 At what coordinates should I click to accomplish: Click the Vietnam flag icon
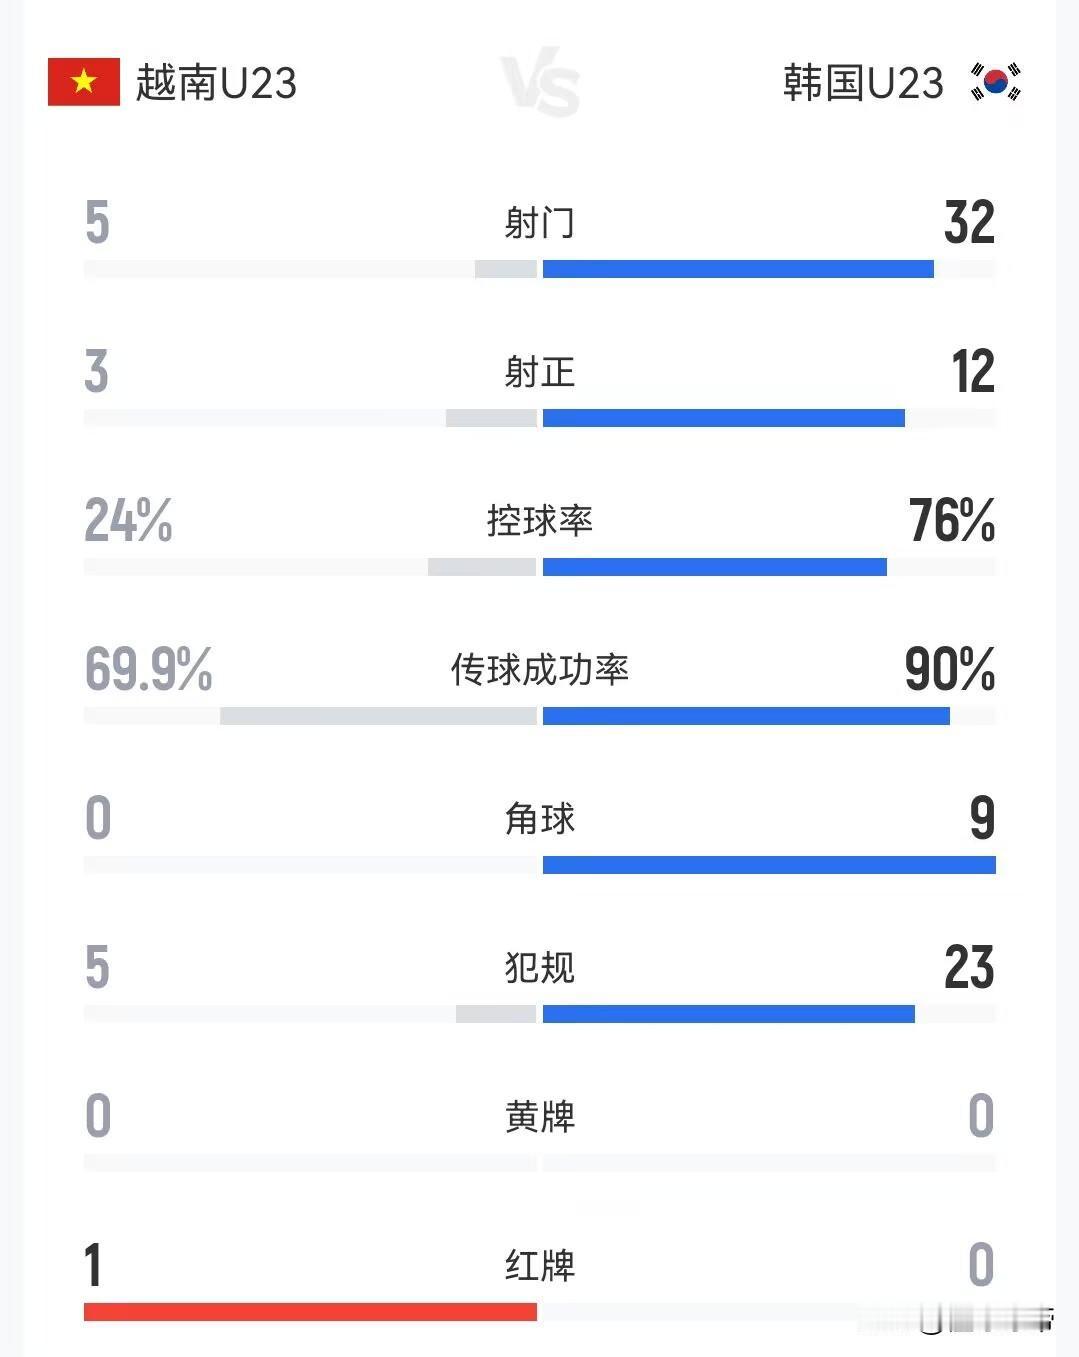tap(84, 82)
